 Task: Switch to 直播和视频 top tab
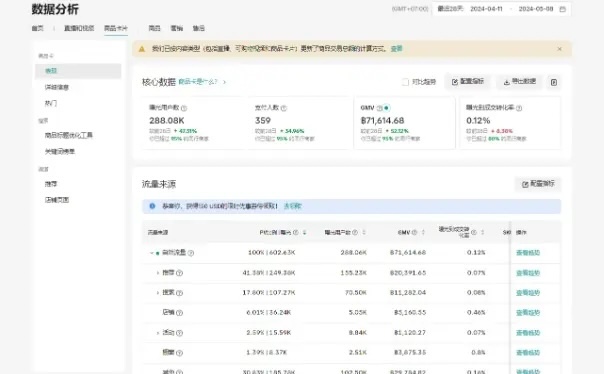(79, 28)
